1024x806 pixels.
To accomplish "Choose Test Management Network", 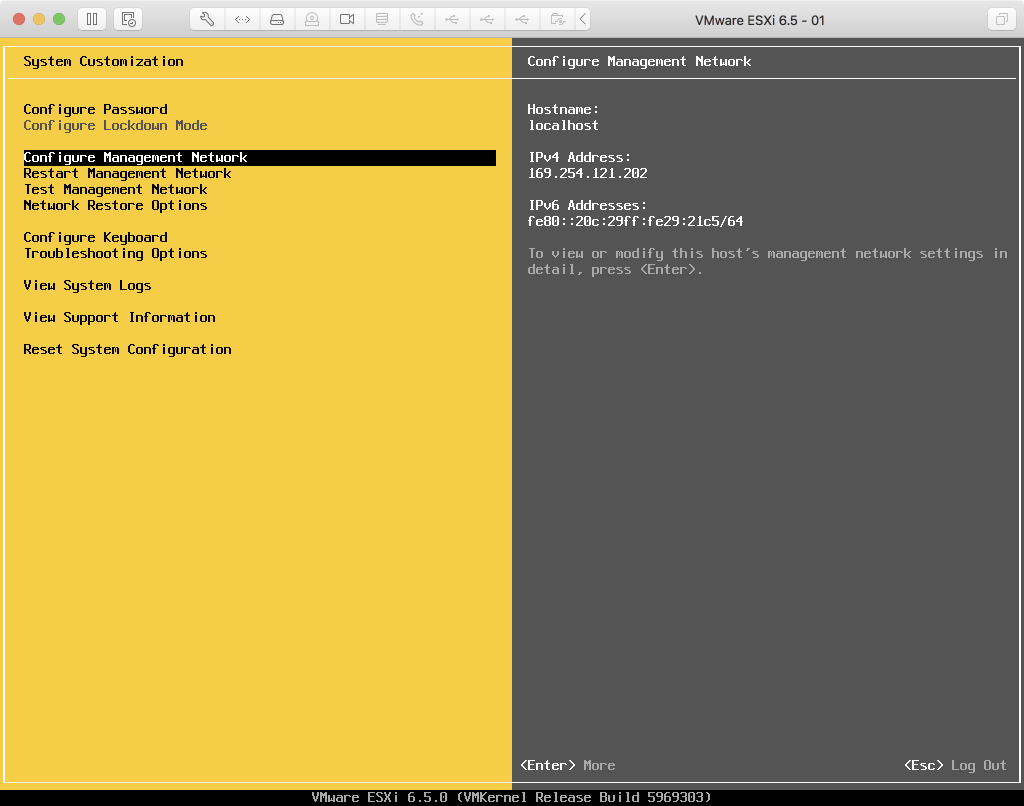I will (x=115, y=189).
